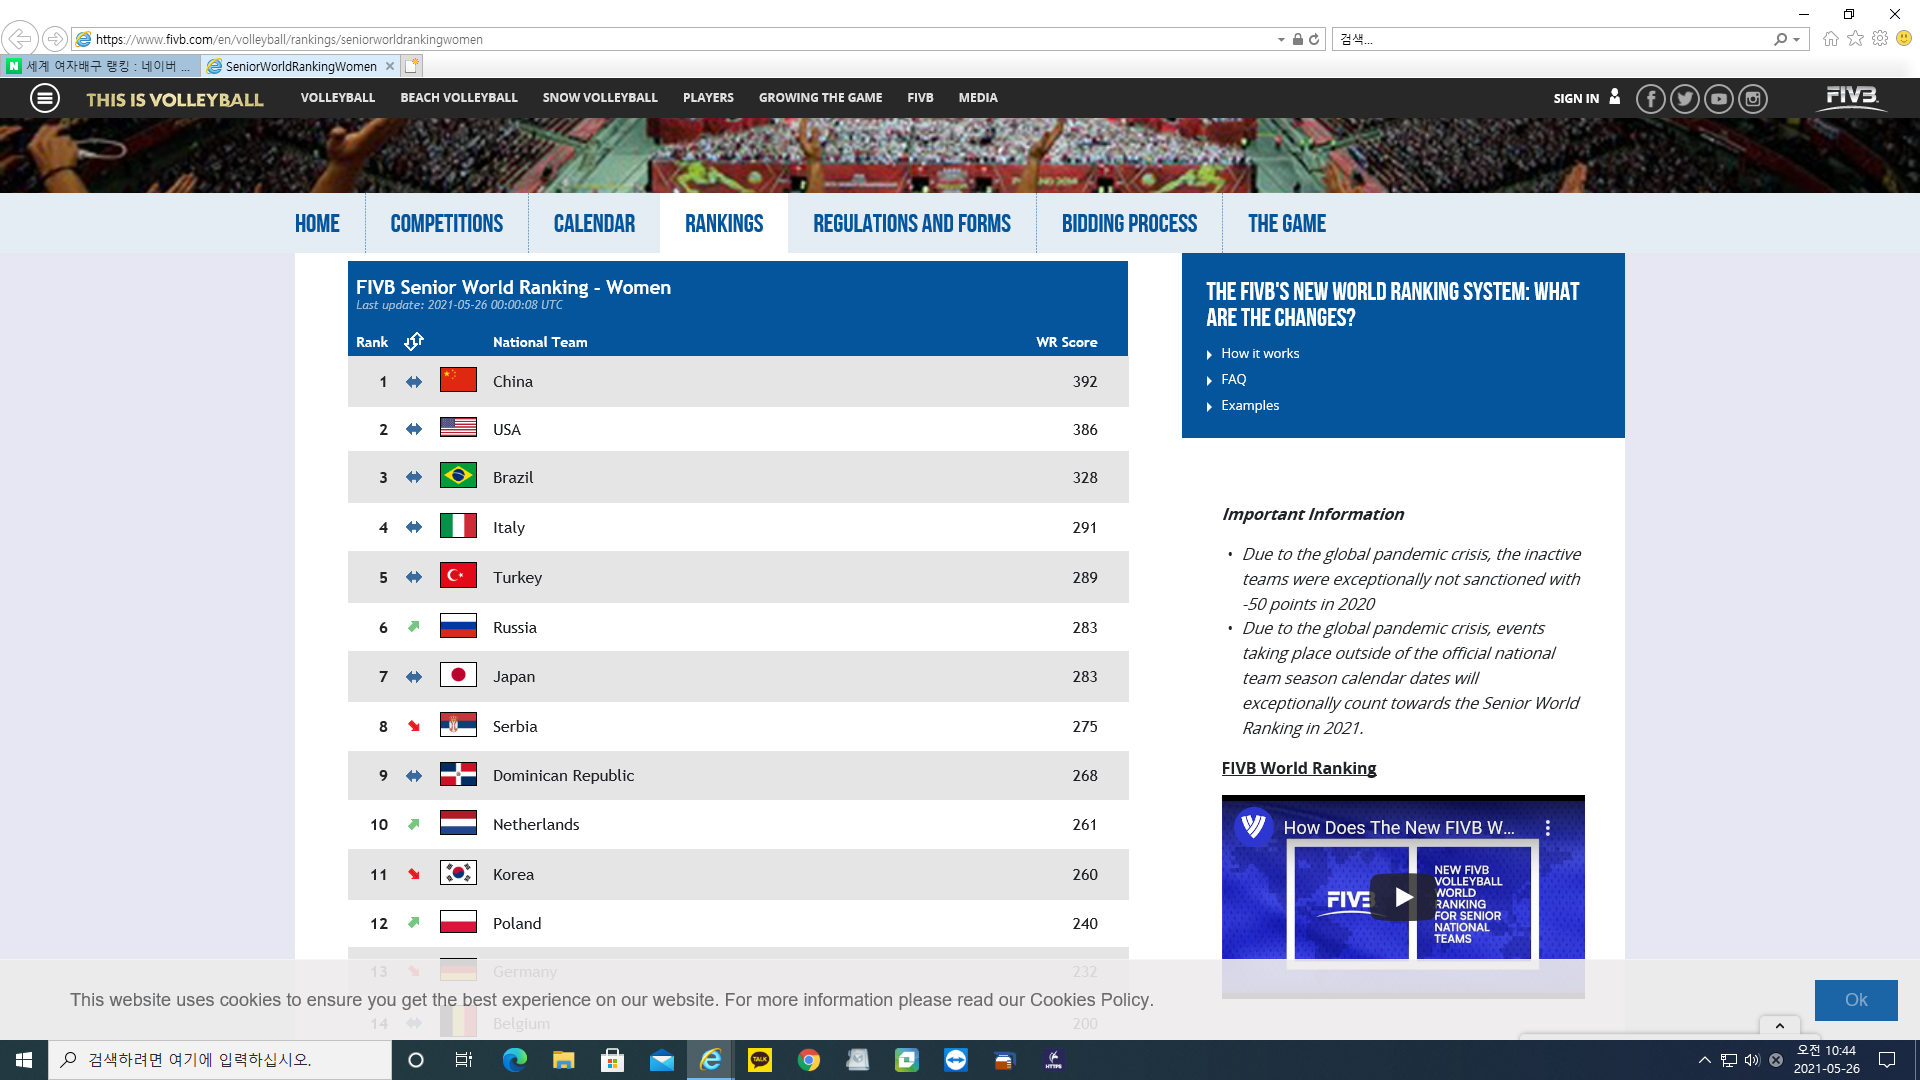Close SeniorWorldRankingWomen browser tab
The image size is (1920, 1080).
(390, 66)
